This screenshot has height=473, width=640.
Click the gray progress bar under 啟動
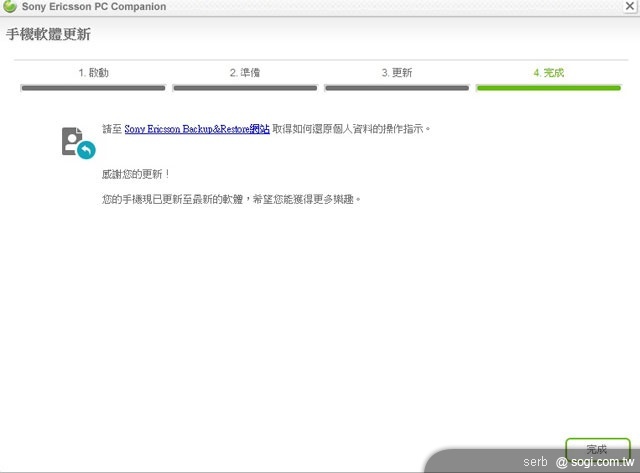point(93,88)
